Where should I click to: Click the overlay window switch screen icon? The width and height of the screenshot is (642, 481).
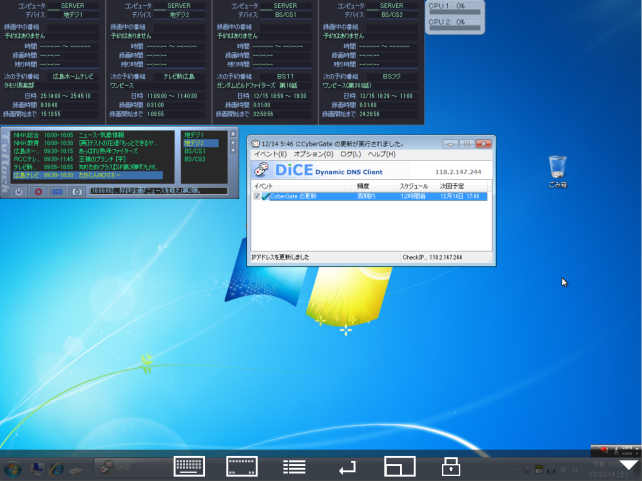click(400, 466)
